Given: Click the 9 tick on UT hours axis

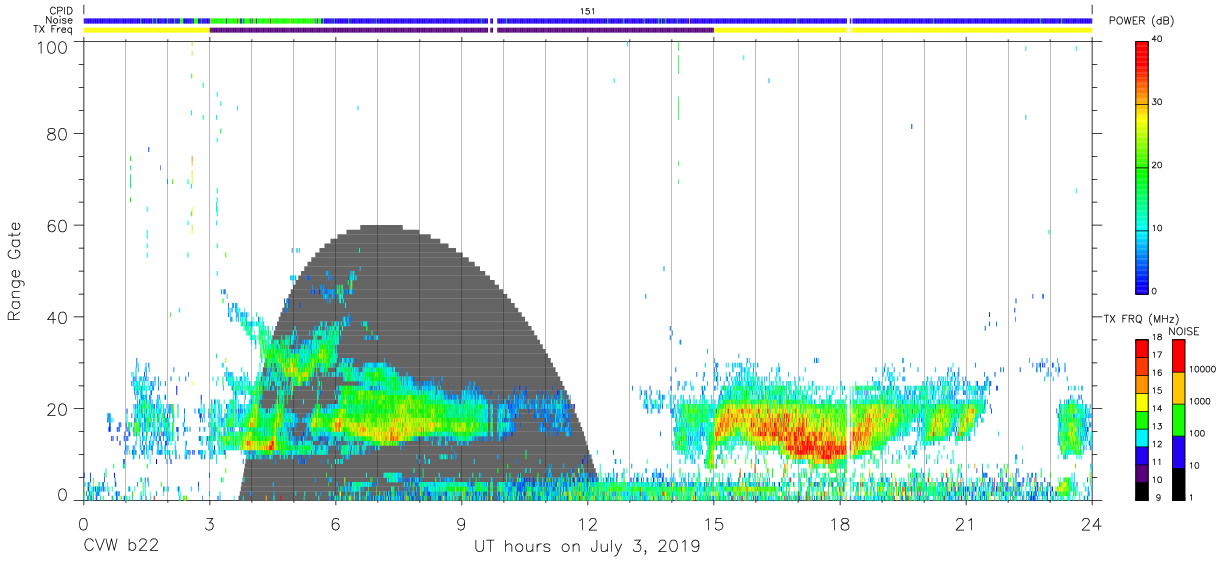Looking at the screenshot, I should 461,523.
